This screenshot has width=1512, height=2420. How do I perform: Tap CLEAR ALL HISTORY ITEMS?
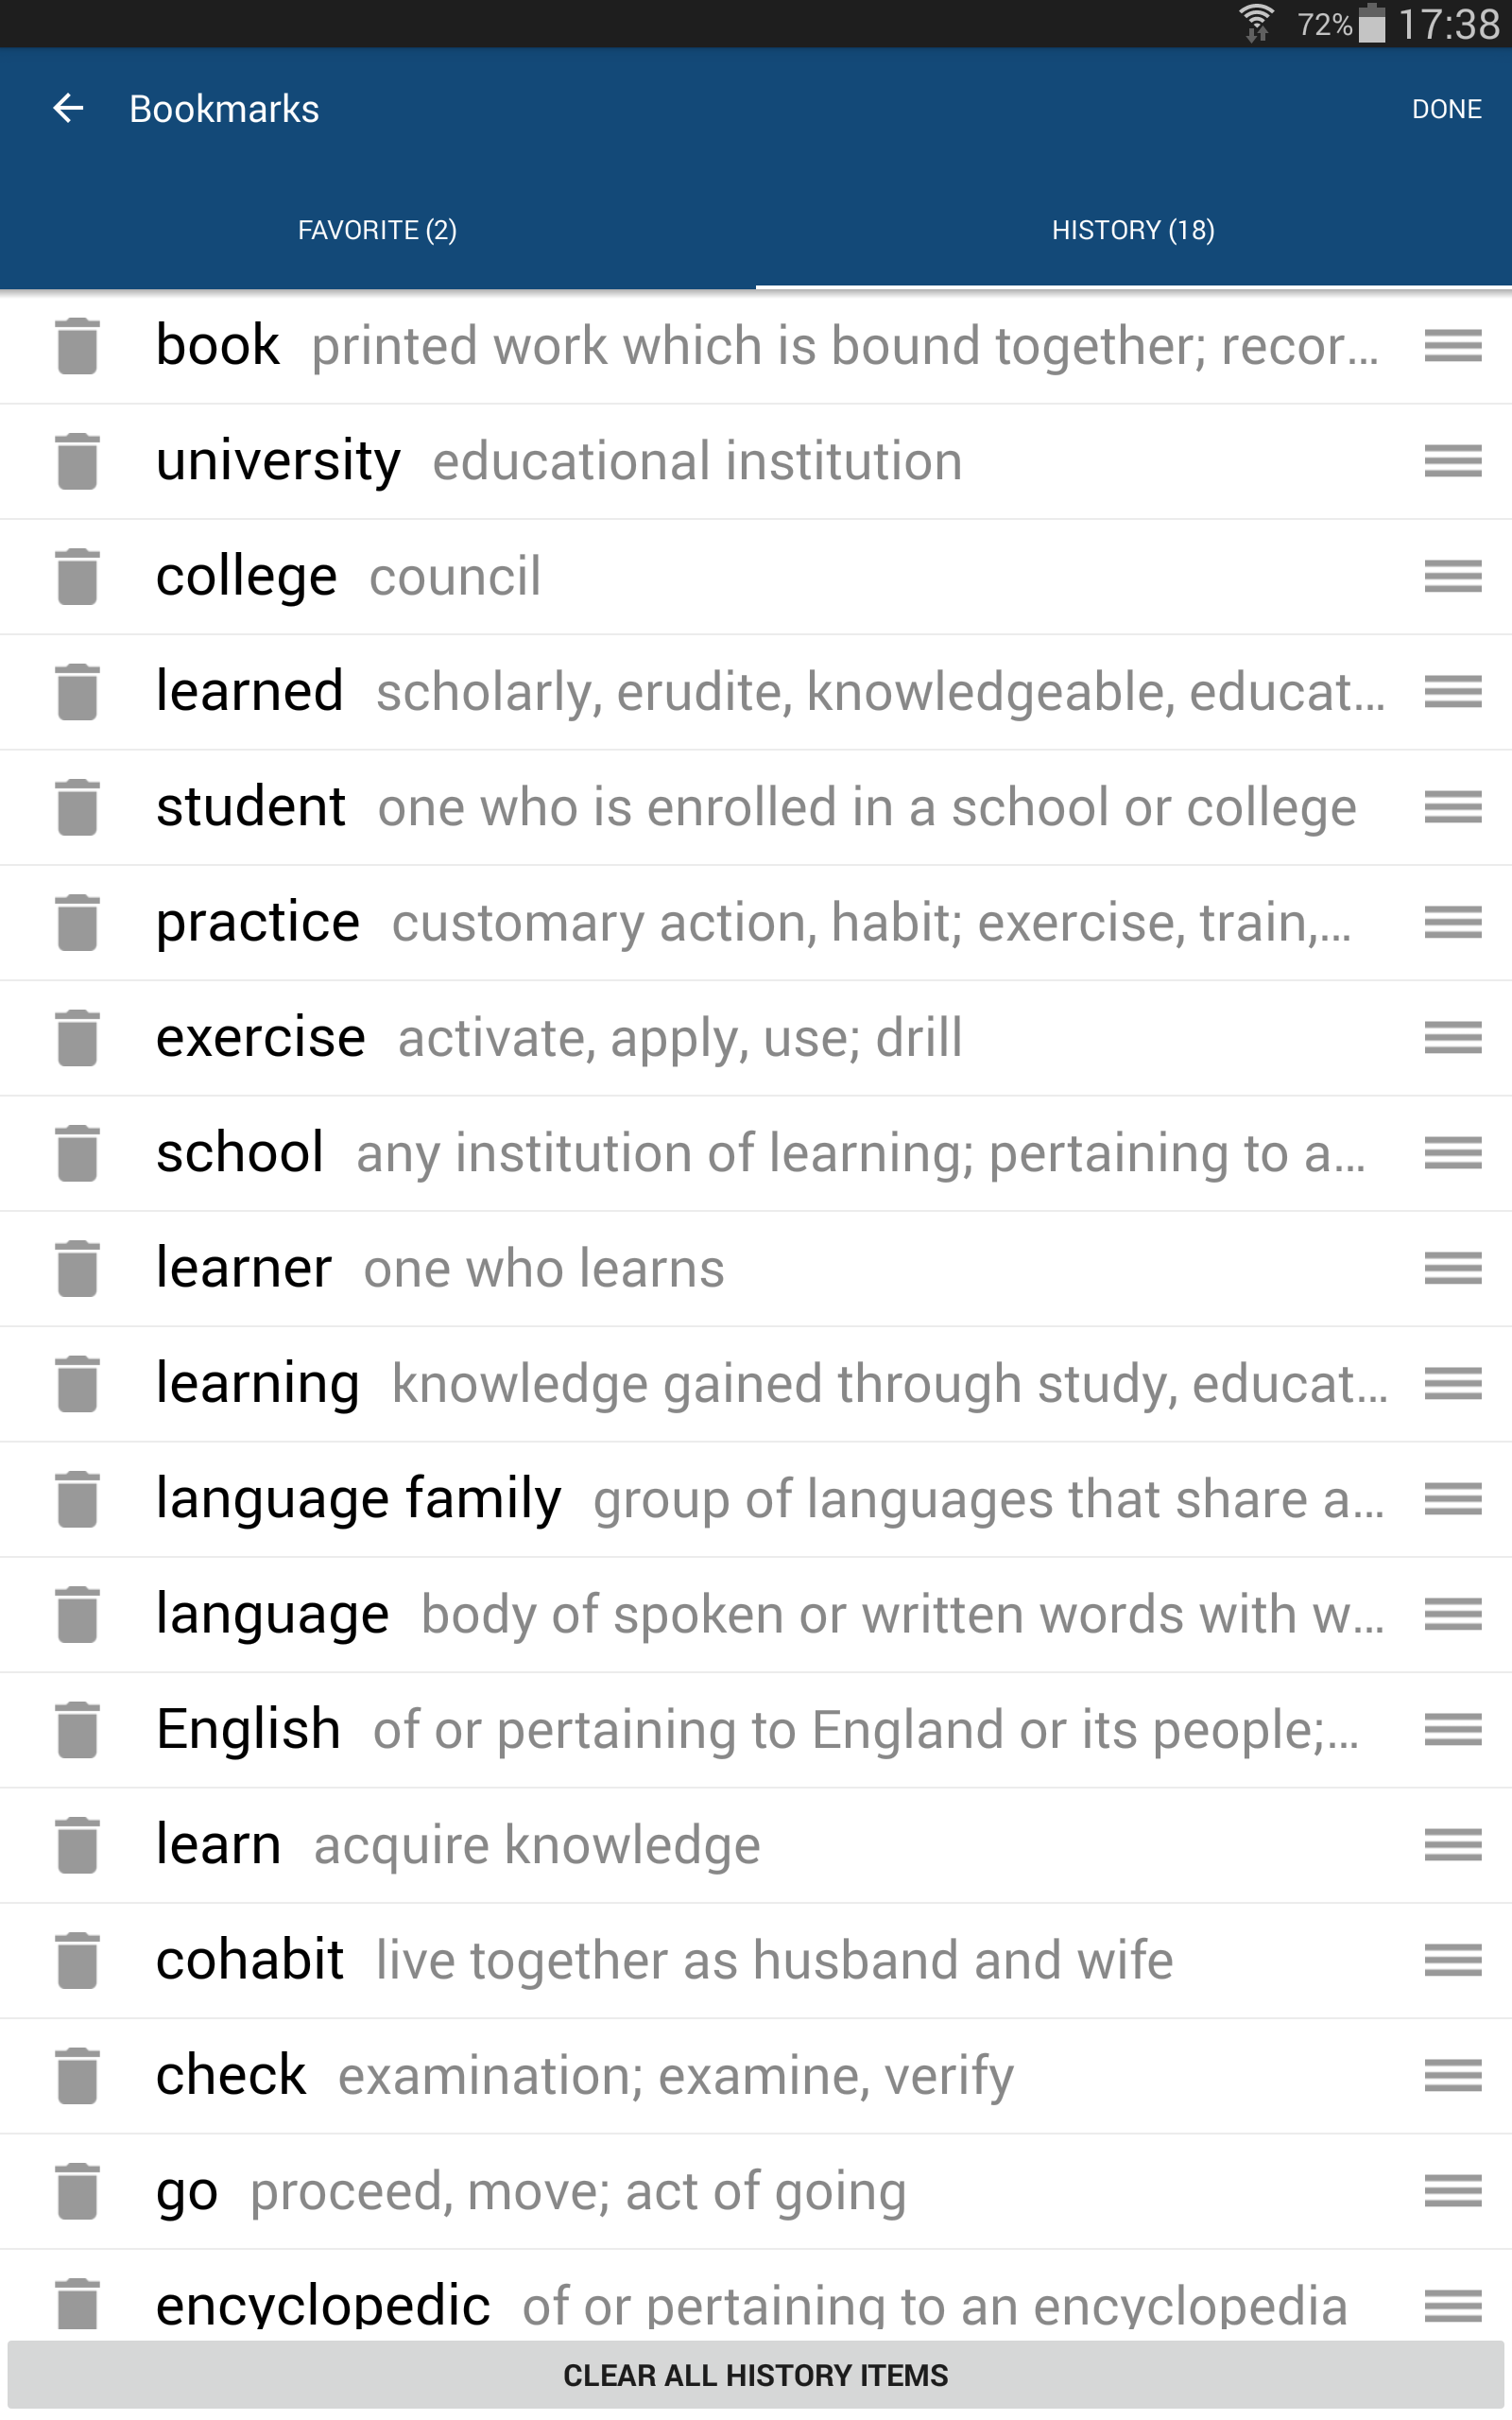[756, 2375]
